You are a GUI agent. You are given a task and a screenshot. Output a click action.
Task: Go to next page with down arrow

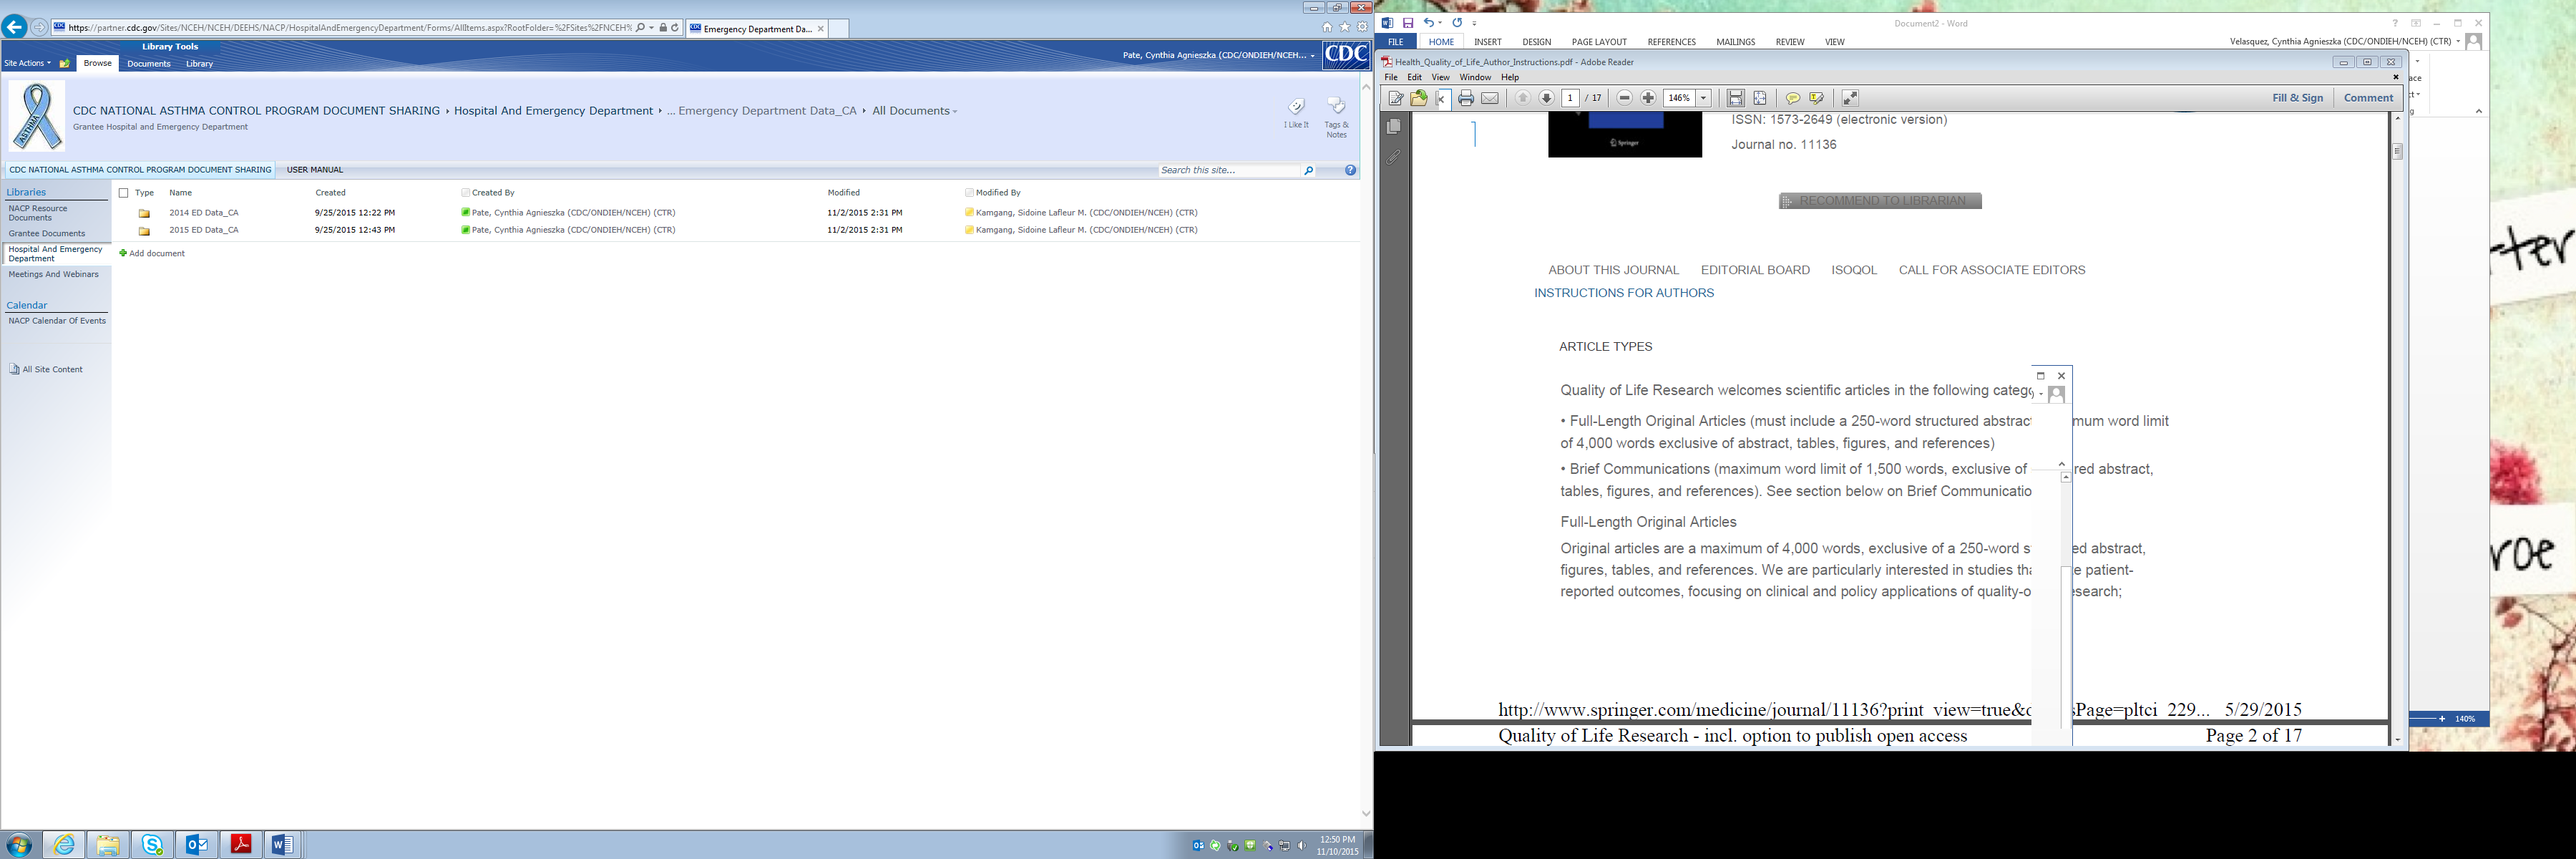[x=1546, y=98]
